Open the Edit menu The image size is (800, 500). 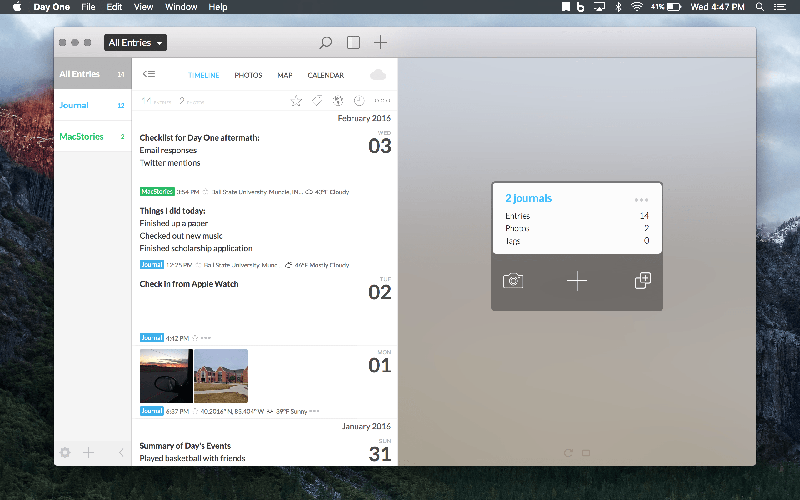[114, 7]
